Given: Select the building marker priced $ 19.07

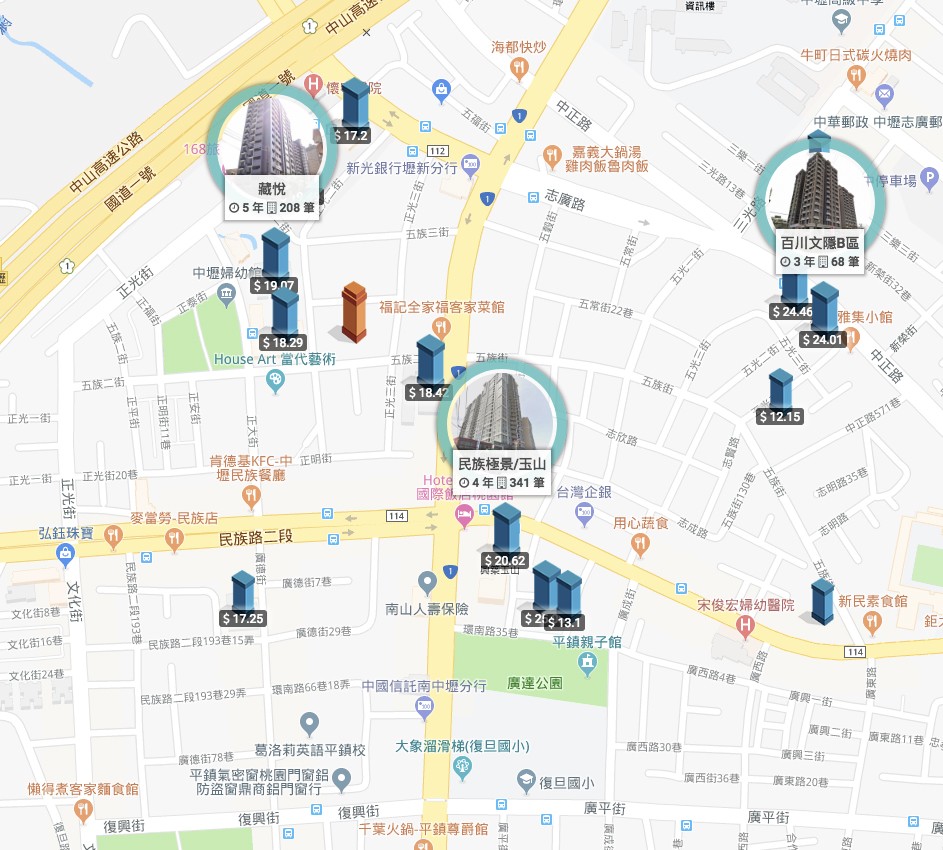Looking at the screenshot, I should pyautogui.click(x=276, y=253).
